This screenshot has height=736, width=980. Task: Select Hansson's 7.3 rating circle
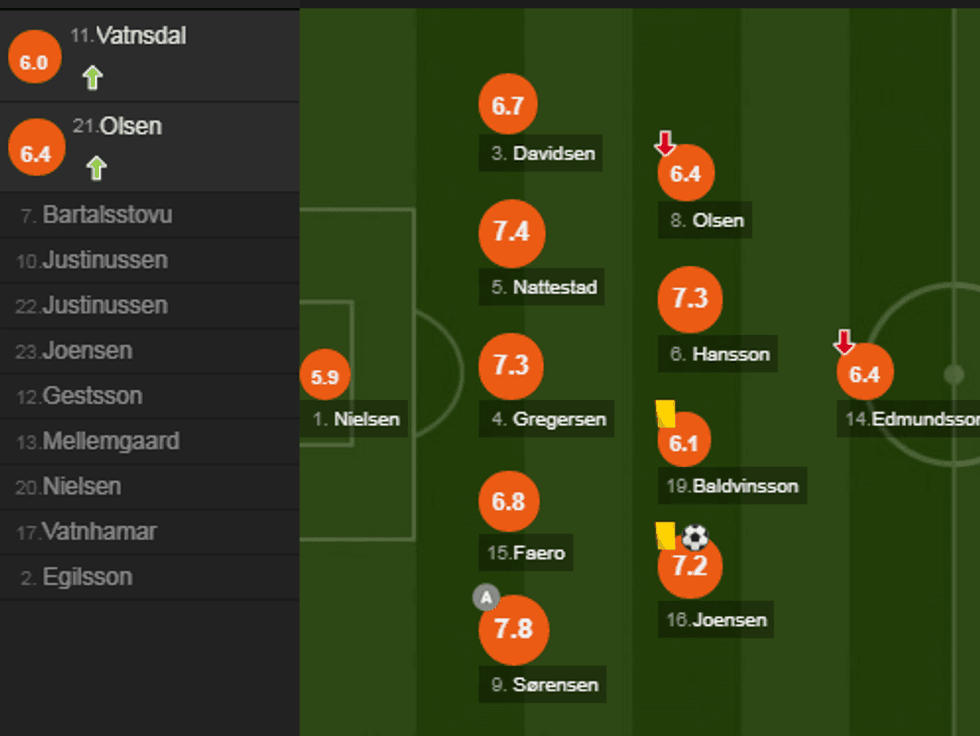[689, 299]
